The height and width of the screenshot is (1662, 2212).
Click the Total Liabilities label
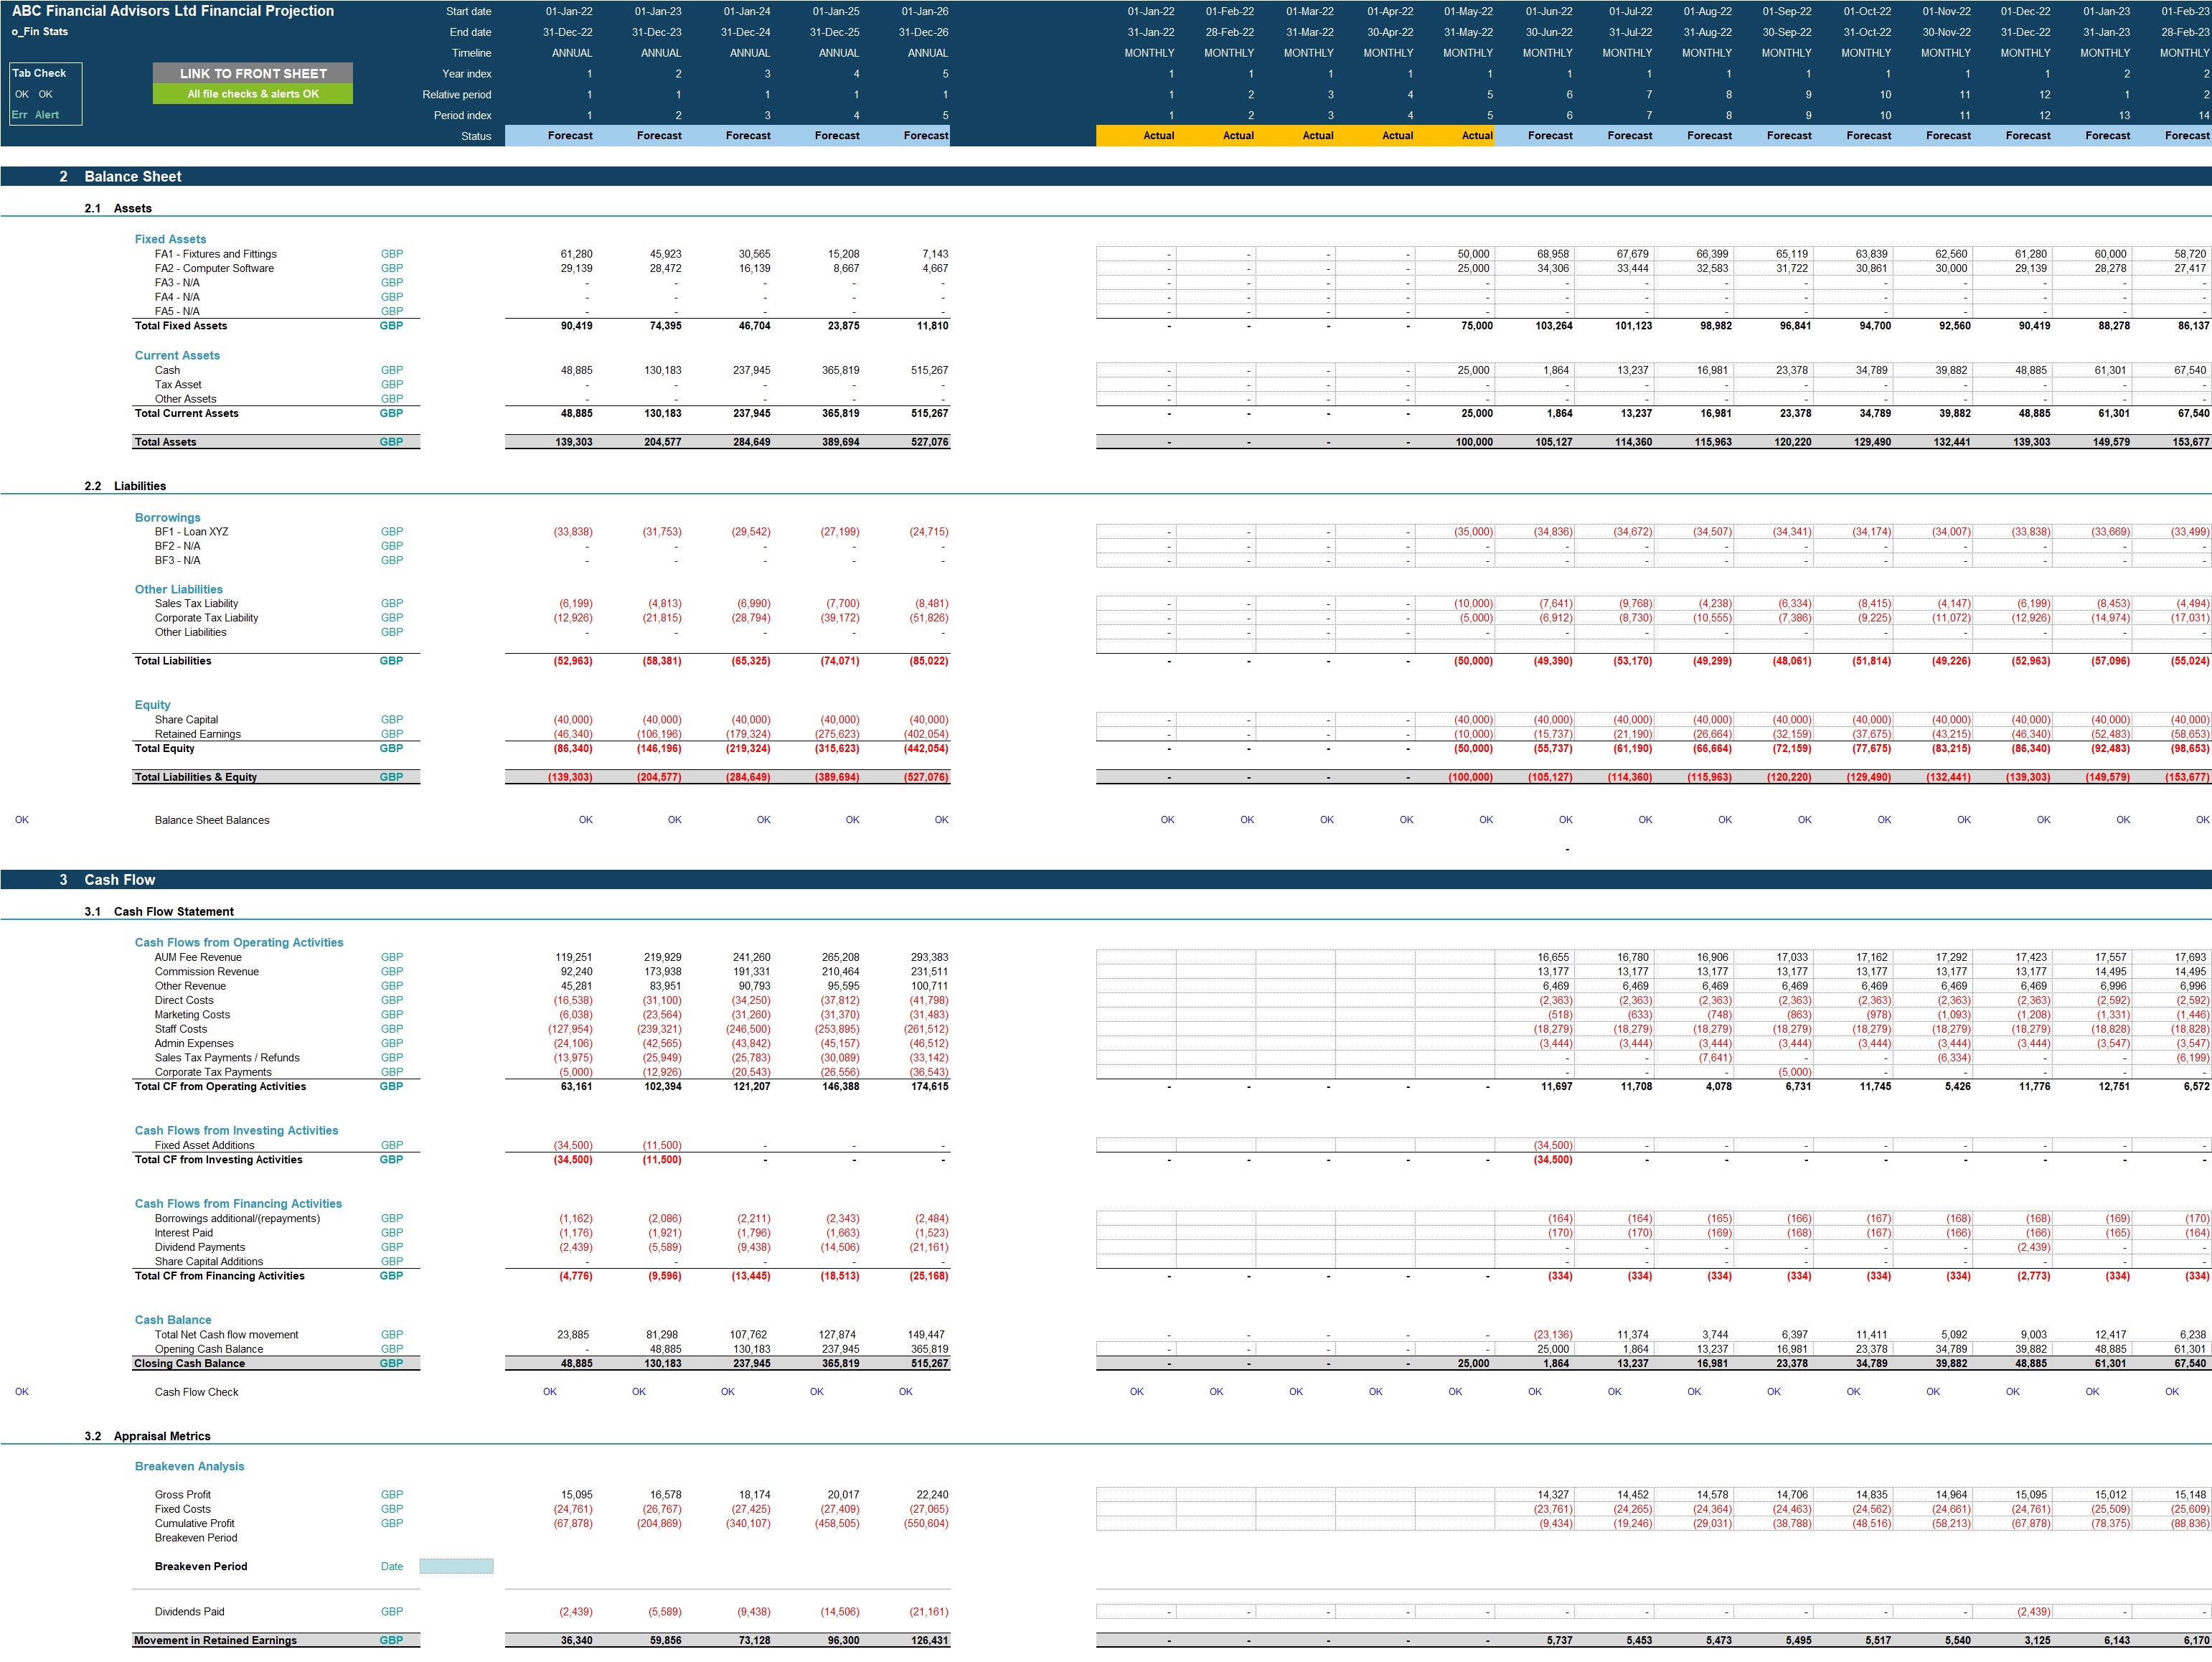(173, 661)
